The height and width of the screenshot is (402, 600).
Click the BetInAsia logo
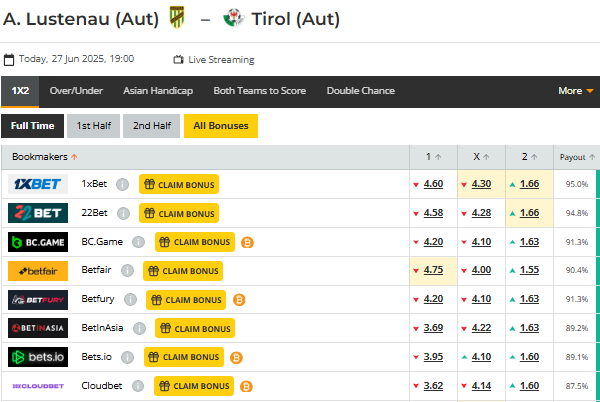tap(38, 328)
